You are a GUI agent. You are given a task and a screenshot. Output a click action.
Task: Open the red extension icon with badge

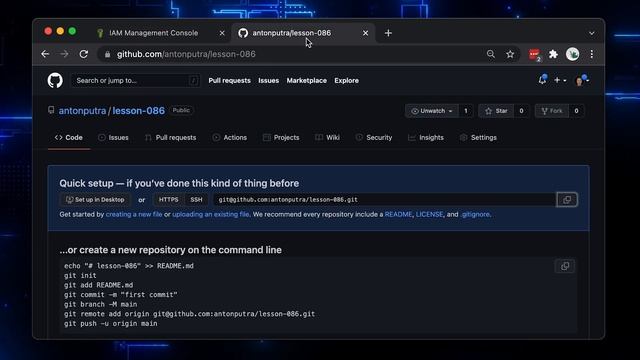[535, 54]
